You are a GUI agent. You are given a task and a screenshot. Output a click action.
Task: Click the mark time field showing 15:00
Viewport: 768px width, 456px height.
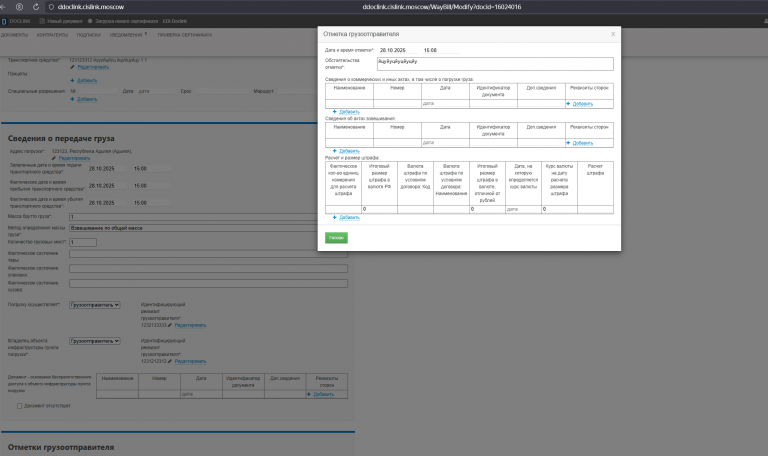coord(441,50)
